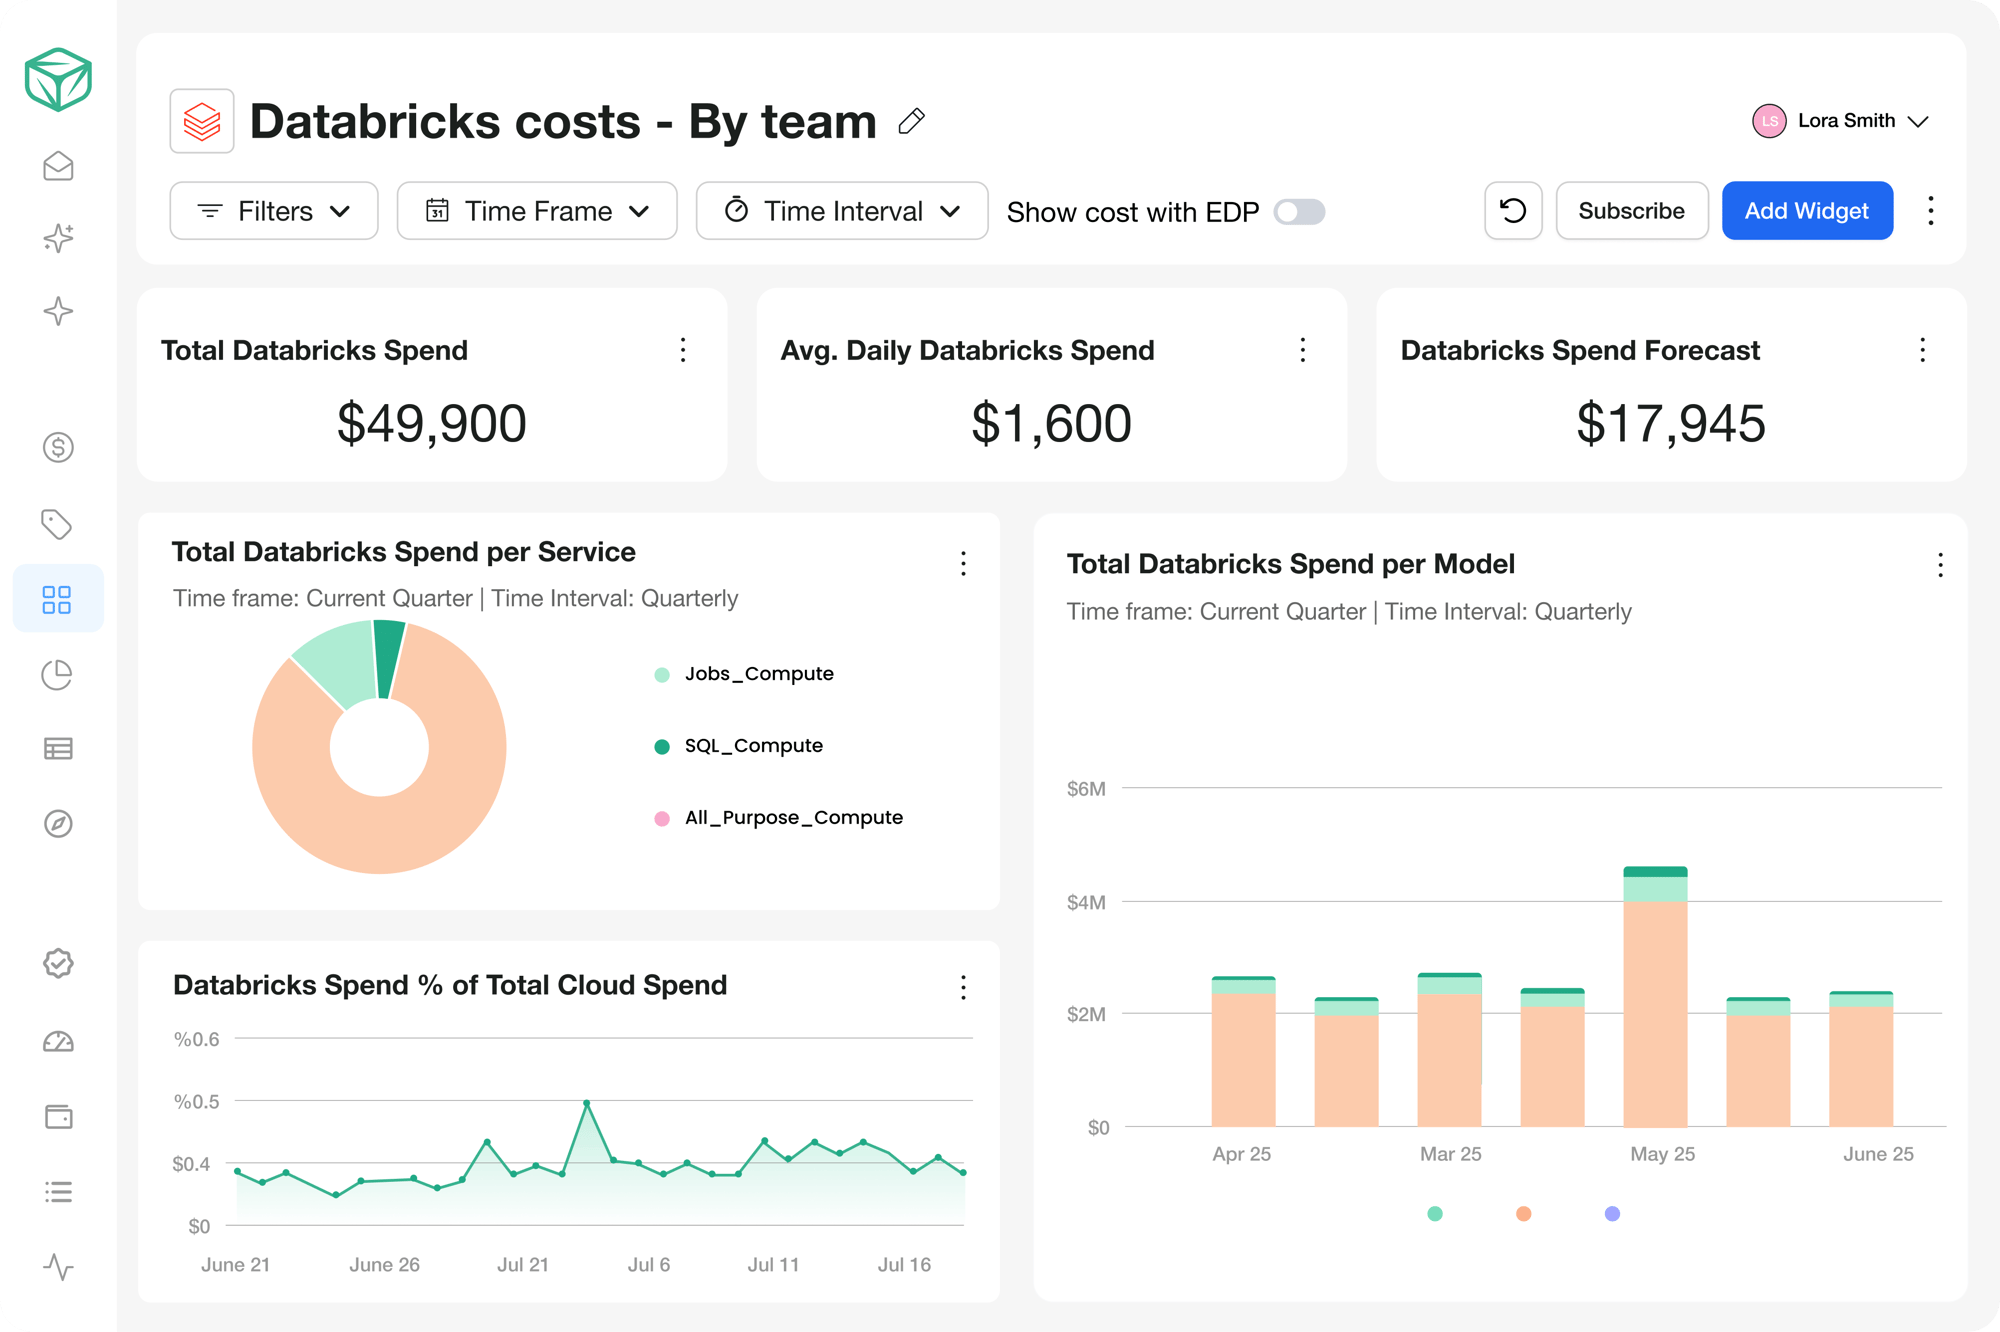This screenshot has width=2000, height=1332.
Task: Select the dashboards grid sidebar icon
Action: coord(57,599)
